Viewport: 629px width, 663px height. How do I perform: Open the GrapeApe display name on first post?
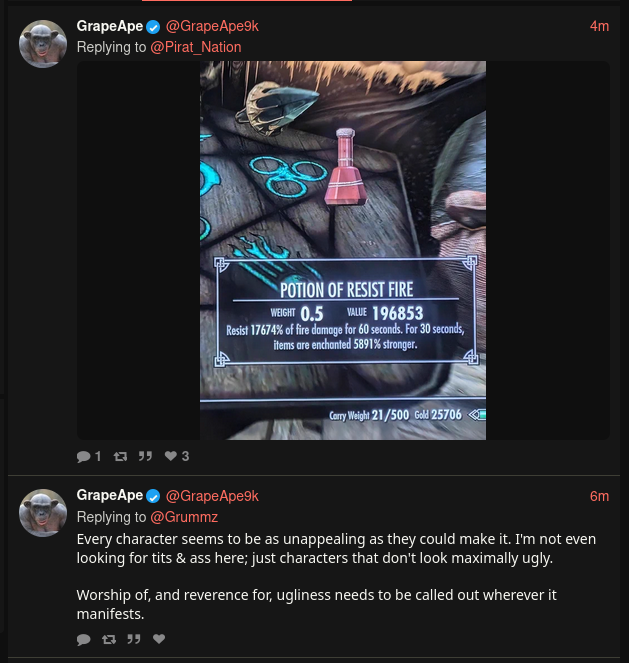(109, 26)
